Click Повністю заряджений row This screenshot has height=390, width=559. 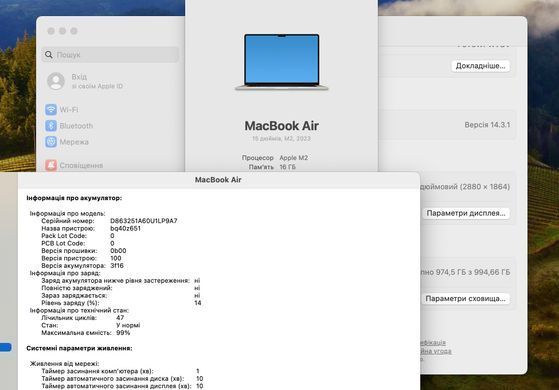[x=121, y=288]
